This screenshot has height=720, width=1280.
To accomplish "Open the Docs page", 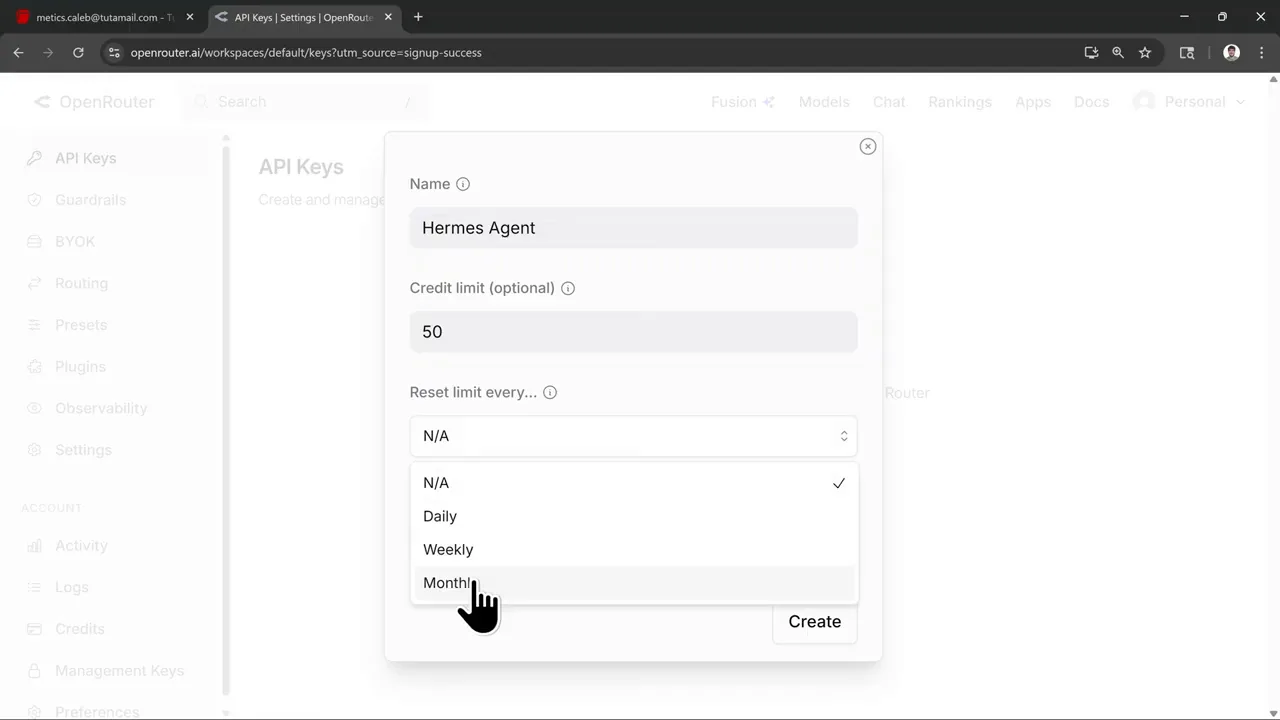I will [1091, 102].
